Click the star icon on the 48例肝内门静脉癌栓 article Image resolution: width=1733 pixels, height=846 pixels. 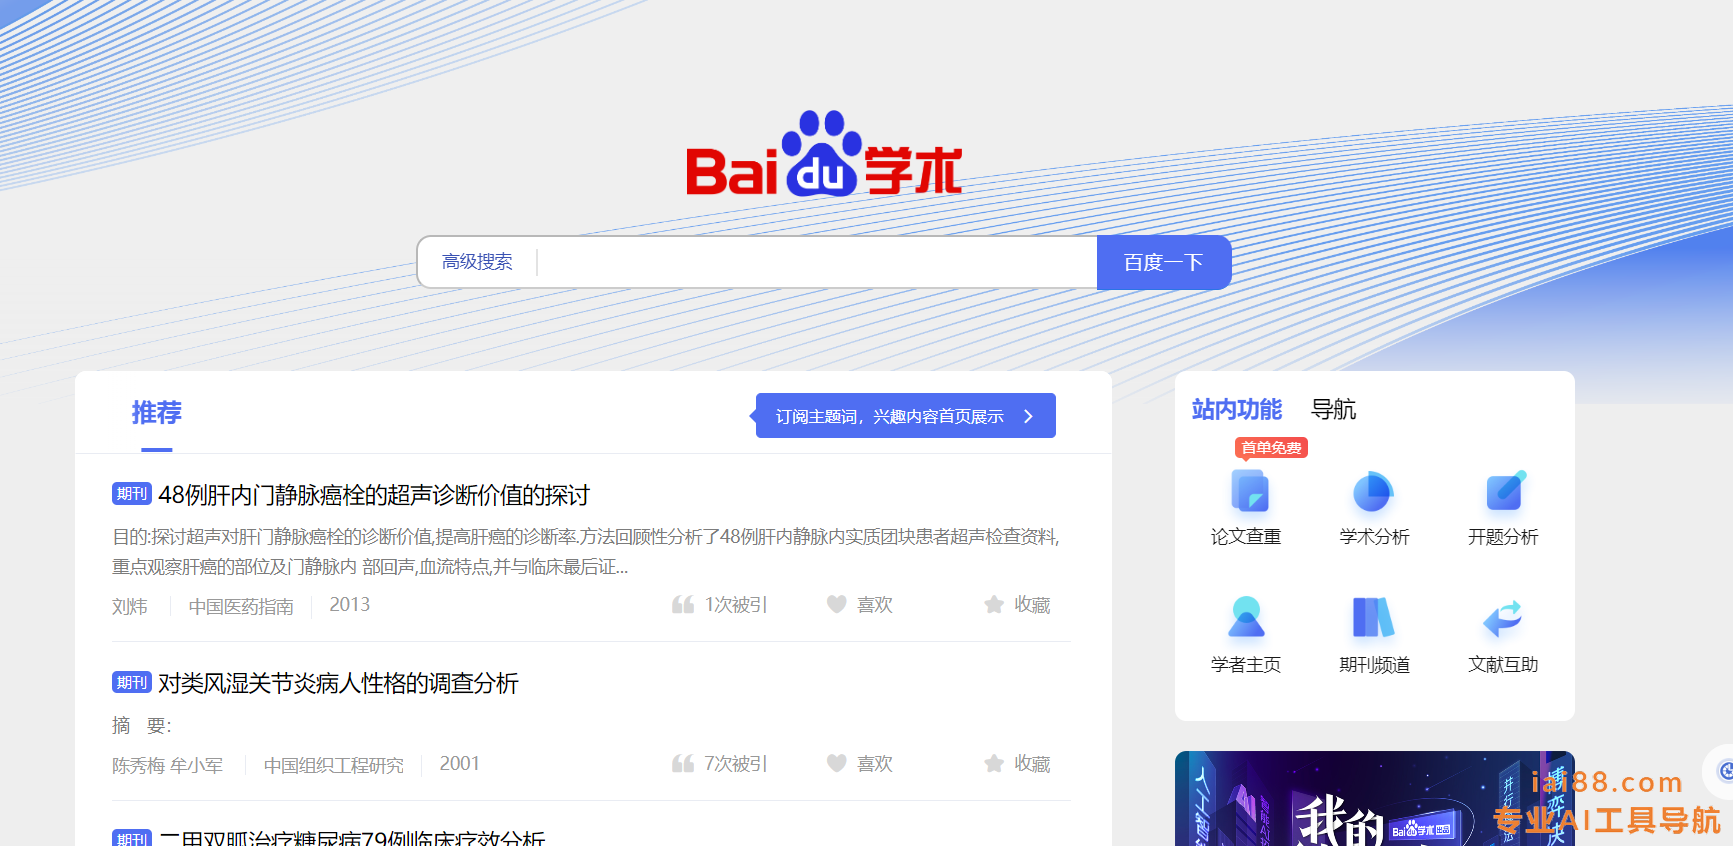994,604
